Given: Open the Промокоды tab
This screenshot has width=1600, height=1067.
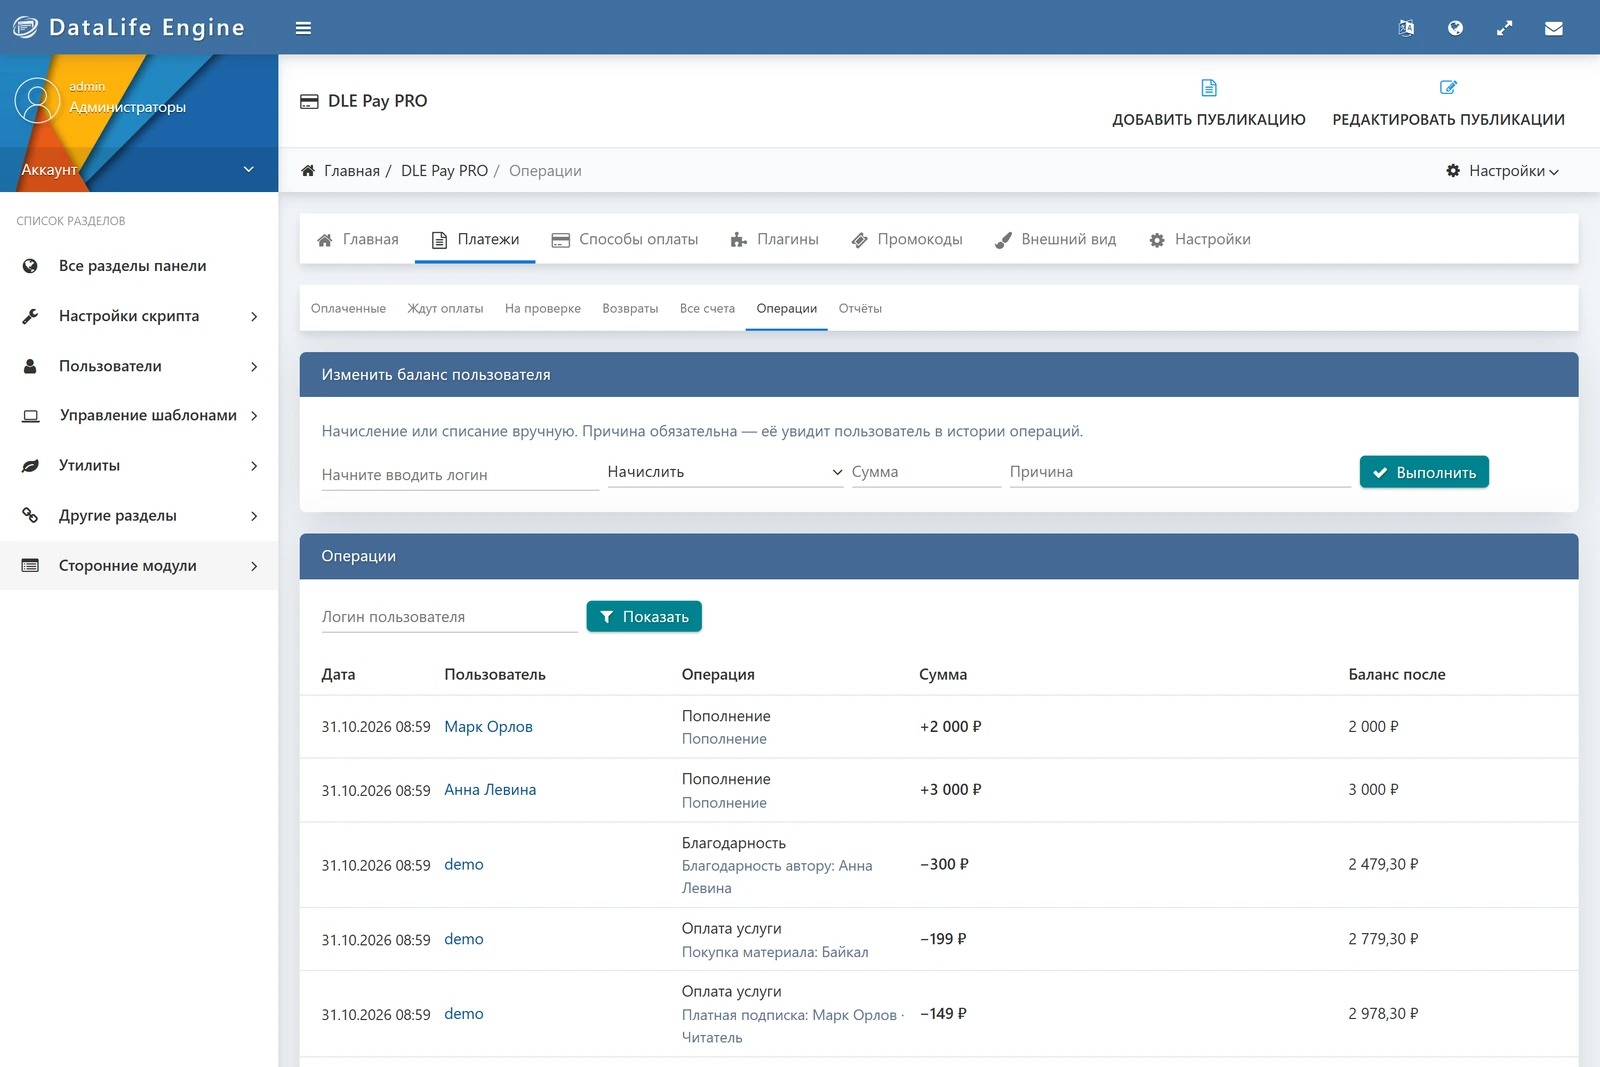Looking at the screenshot, I should [907, 240].
